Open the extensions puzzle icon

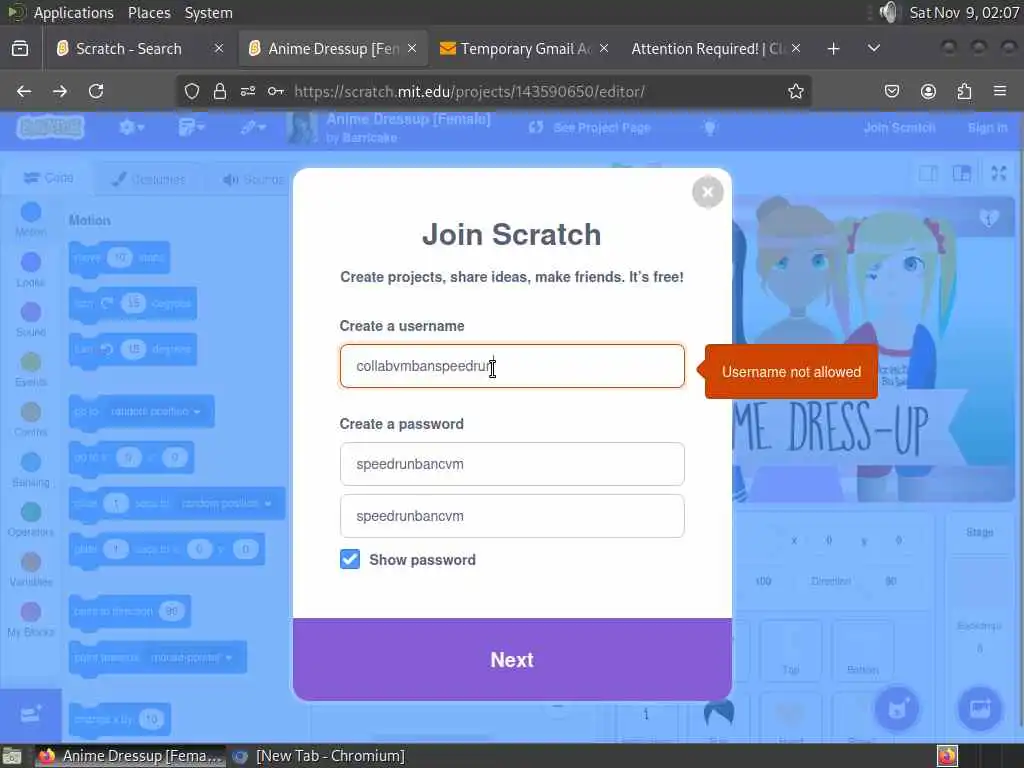tap(964, 91)
